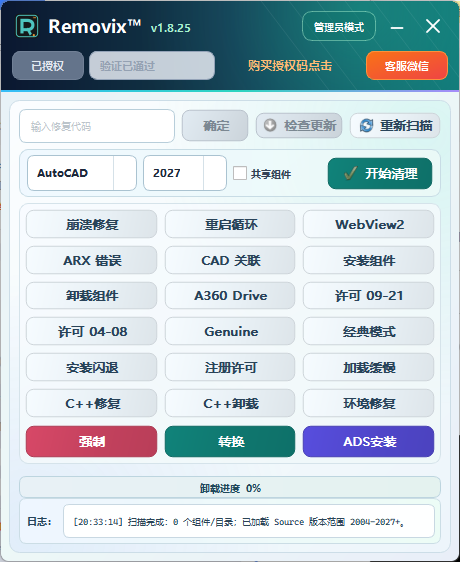This screenshot has width=460, height=562.
Task: Click the red 强制 button
Action: pos(91,442)
